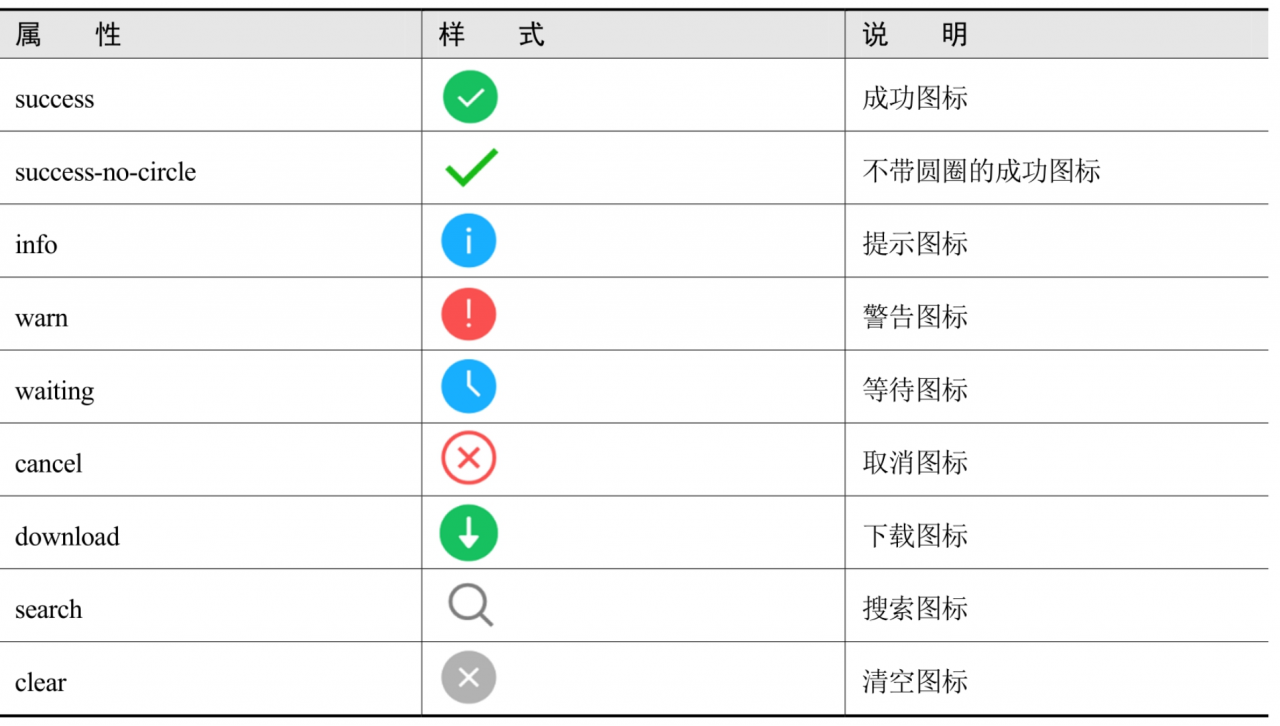Select the 警告图标 description text
This screenshot has height=726, width=1280.
pos(915,317)
